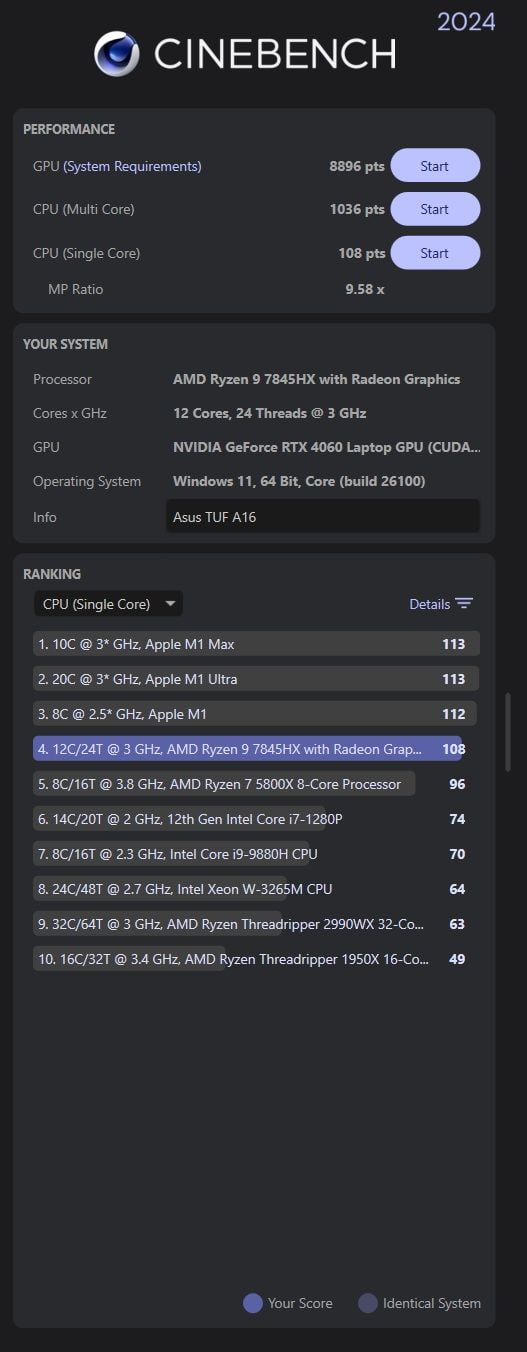Image resolution: width=527 pixels, height=1352 pixels.
Task: Start the GPU benchmark test
Action: pyautogui.click(x=435, y=166)
